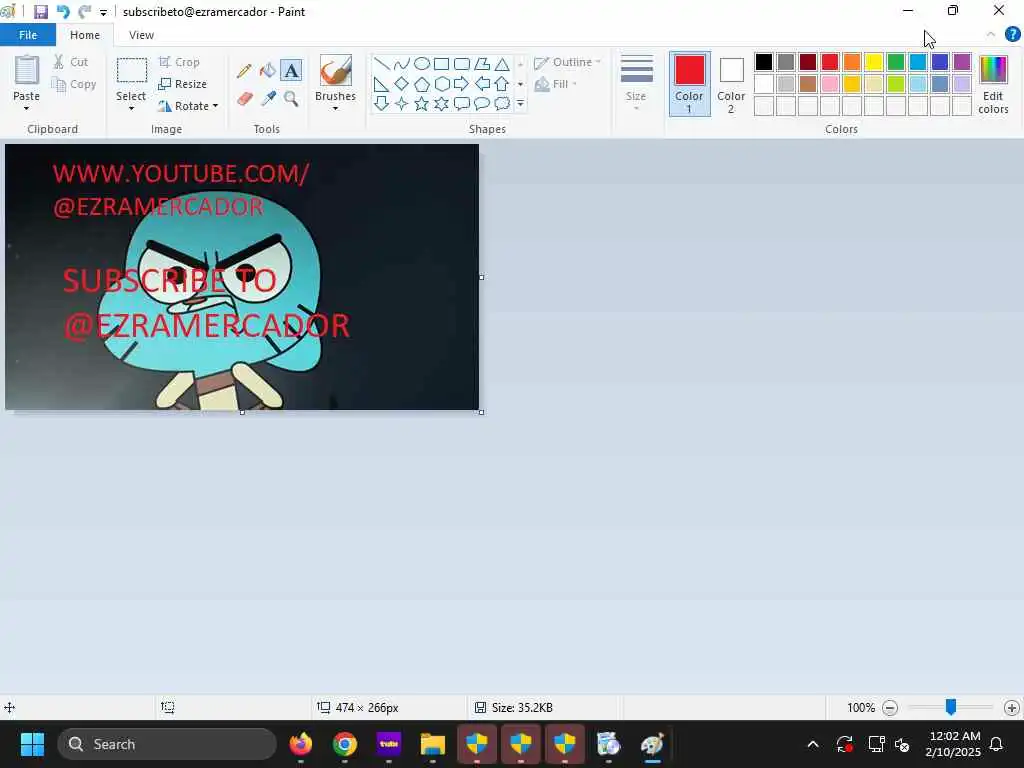This screenshot has width=1024, height=768.
Task: Choose the Curve shape
Action: pyautogui.click(x=402, y=64)
